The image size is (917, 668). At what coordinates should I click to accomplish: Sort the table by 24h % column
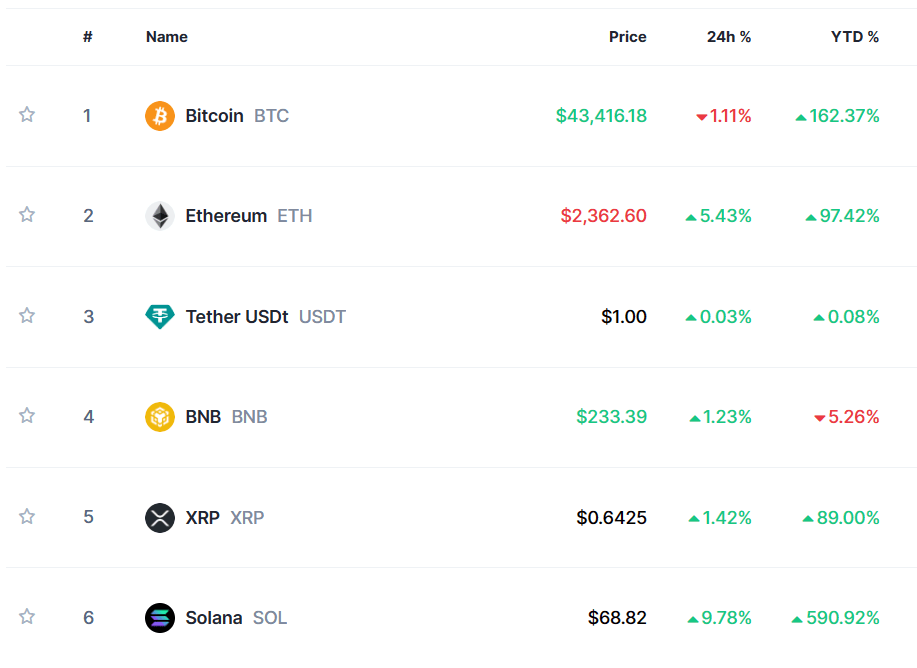pos(728,36)
